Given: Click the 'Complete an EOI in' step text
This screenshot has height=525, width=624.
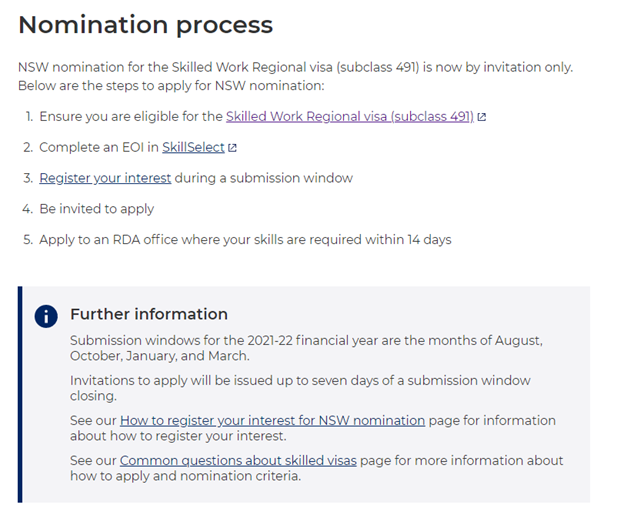Looking at the screenshot, I should pos(99,148).
